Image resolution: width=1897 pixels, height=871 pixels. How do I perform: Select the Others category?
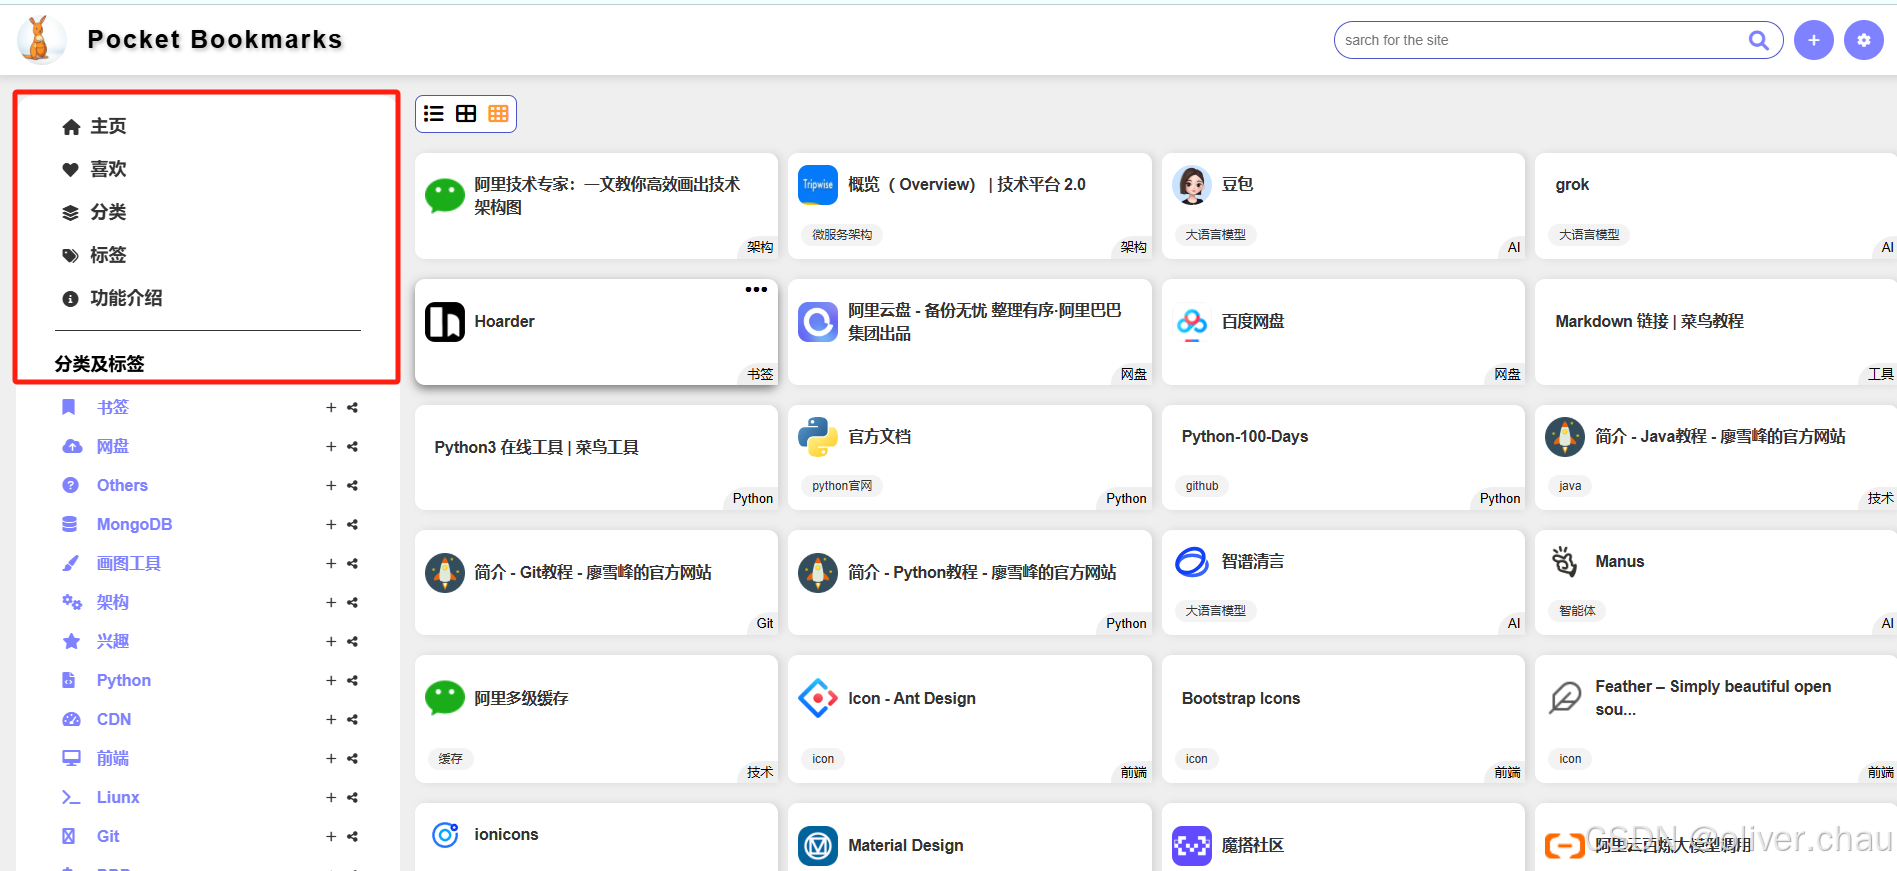(122, 485)
